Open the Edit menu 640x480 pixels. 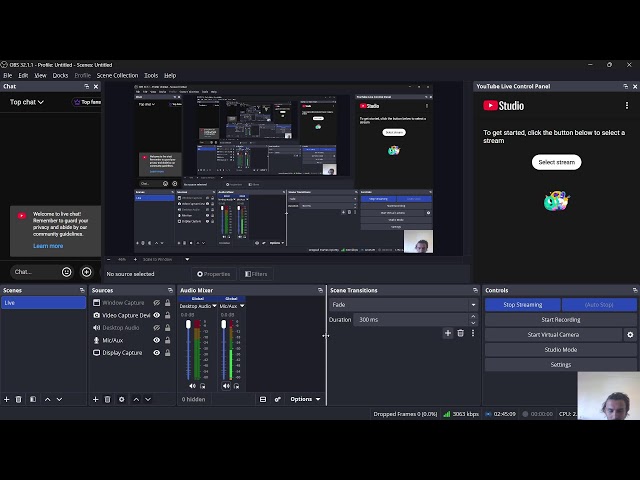(23, 76)
